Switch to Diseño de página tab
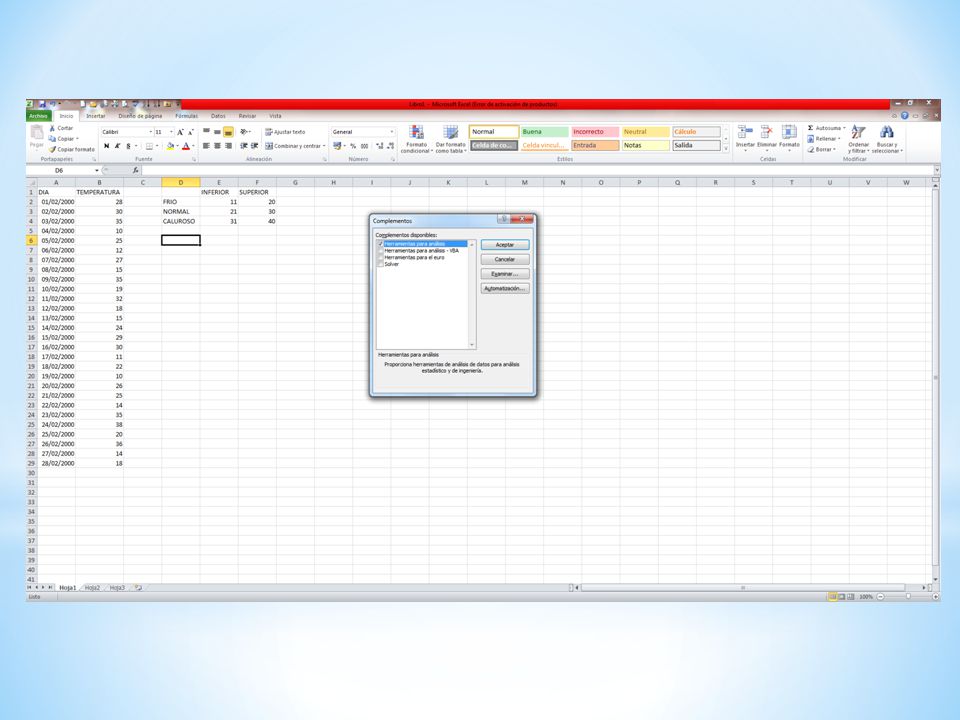Viewport: 960px width, 720px height. [140, 116]
